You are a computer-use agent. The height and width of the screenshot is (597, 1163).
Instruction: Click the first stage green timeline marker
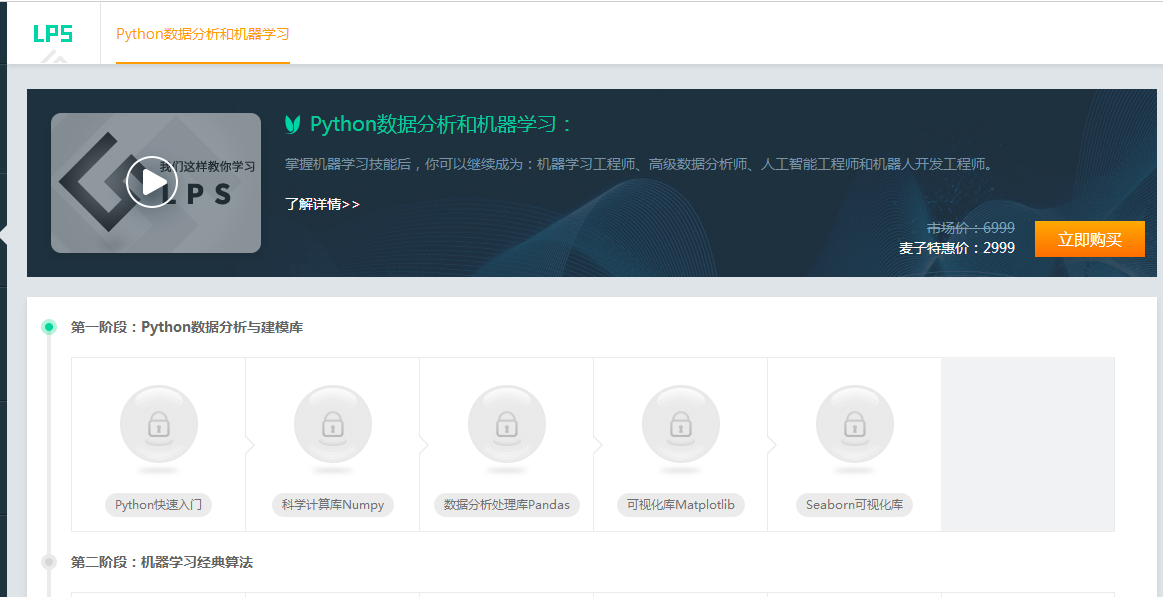tap(49, 327)
